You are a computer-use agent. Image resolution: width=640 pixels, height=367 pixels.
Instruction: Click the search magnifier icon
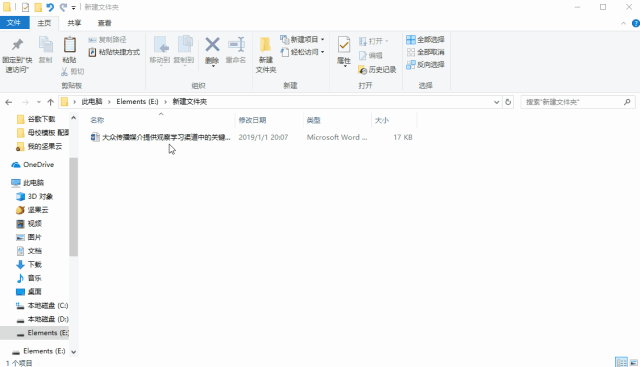[627, 102]
